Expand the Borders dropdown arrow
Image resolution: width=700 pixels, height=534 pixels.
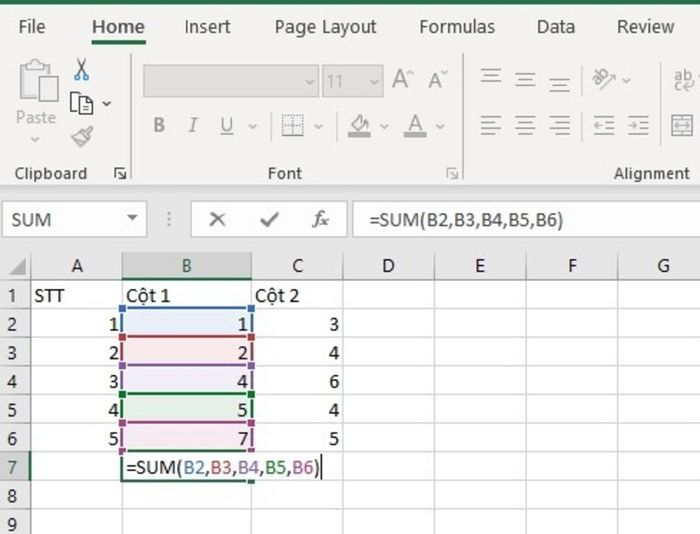[x=318, y=127]
